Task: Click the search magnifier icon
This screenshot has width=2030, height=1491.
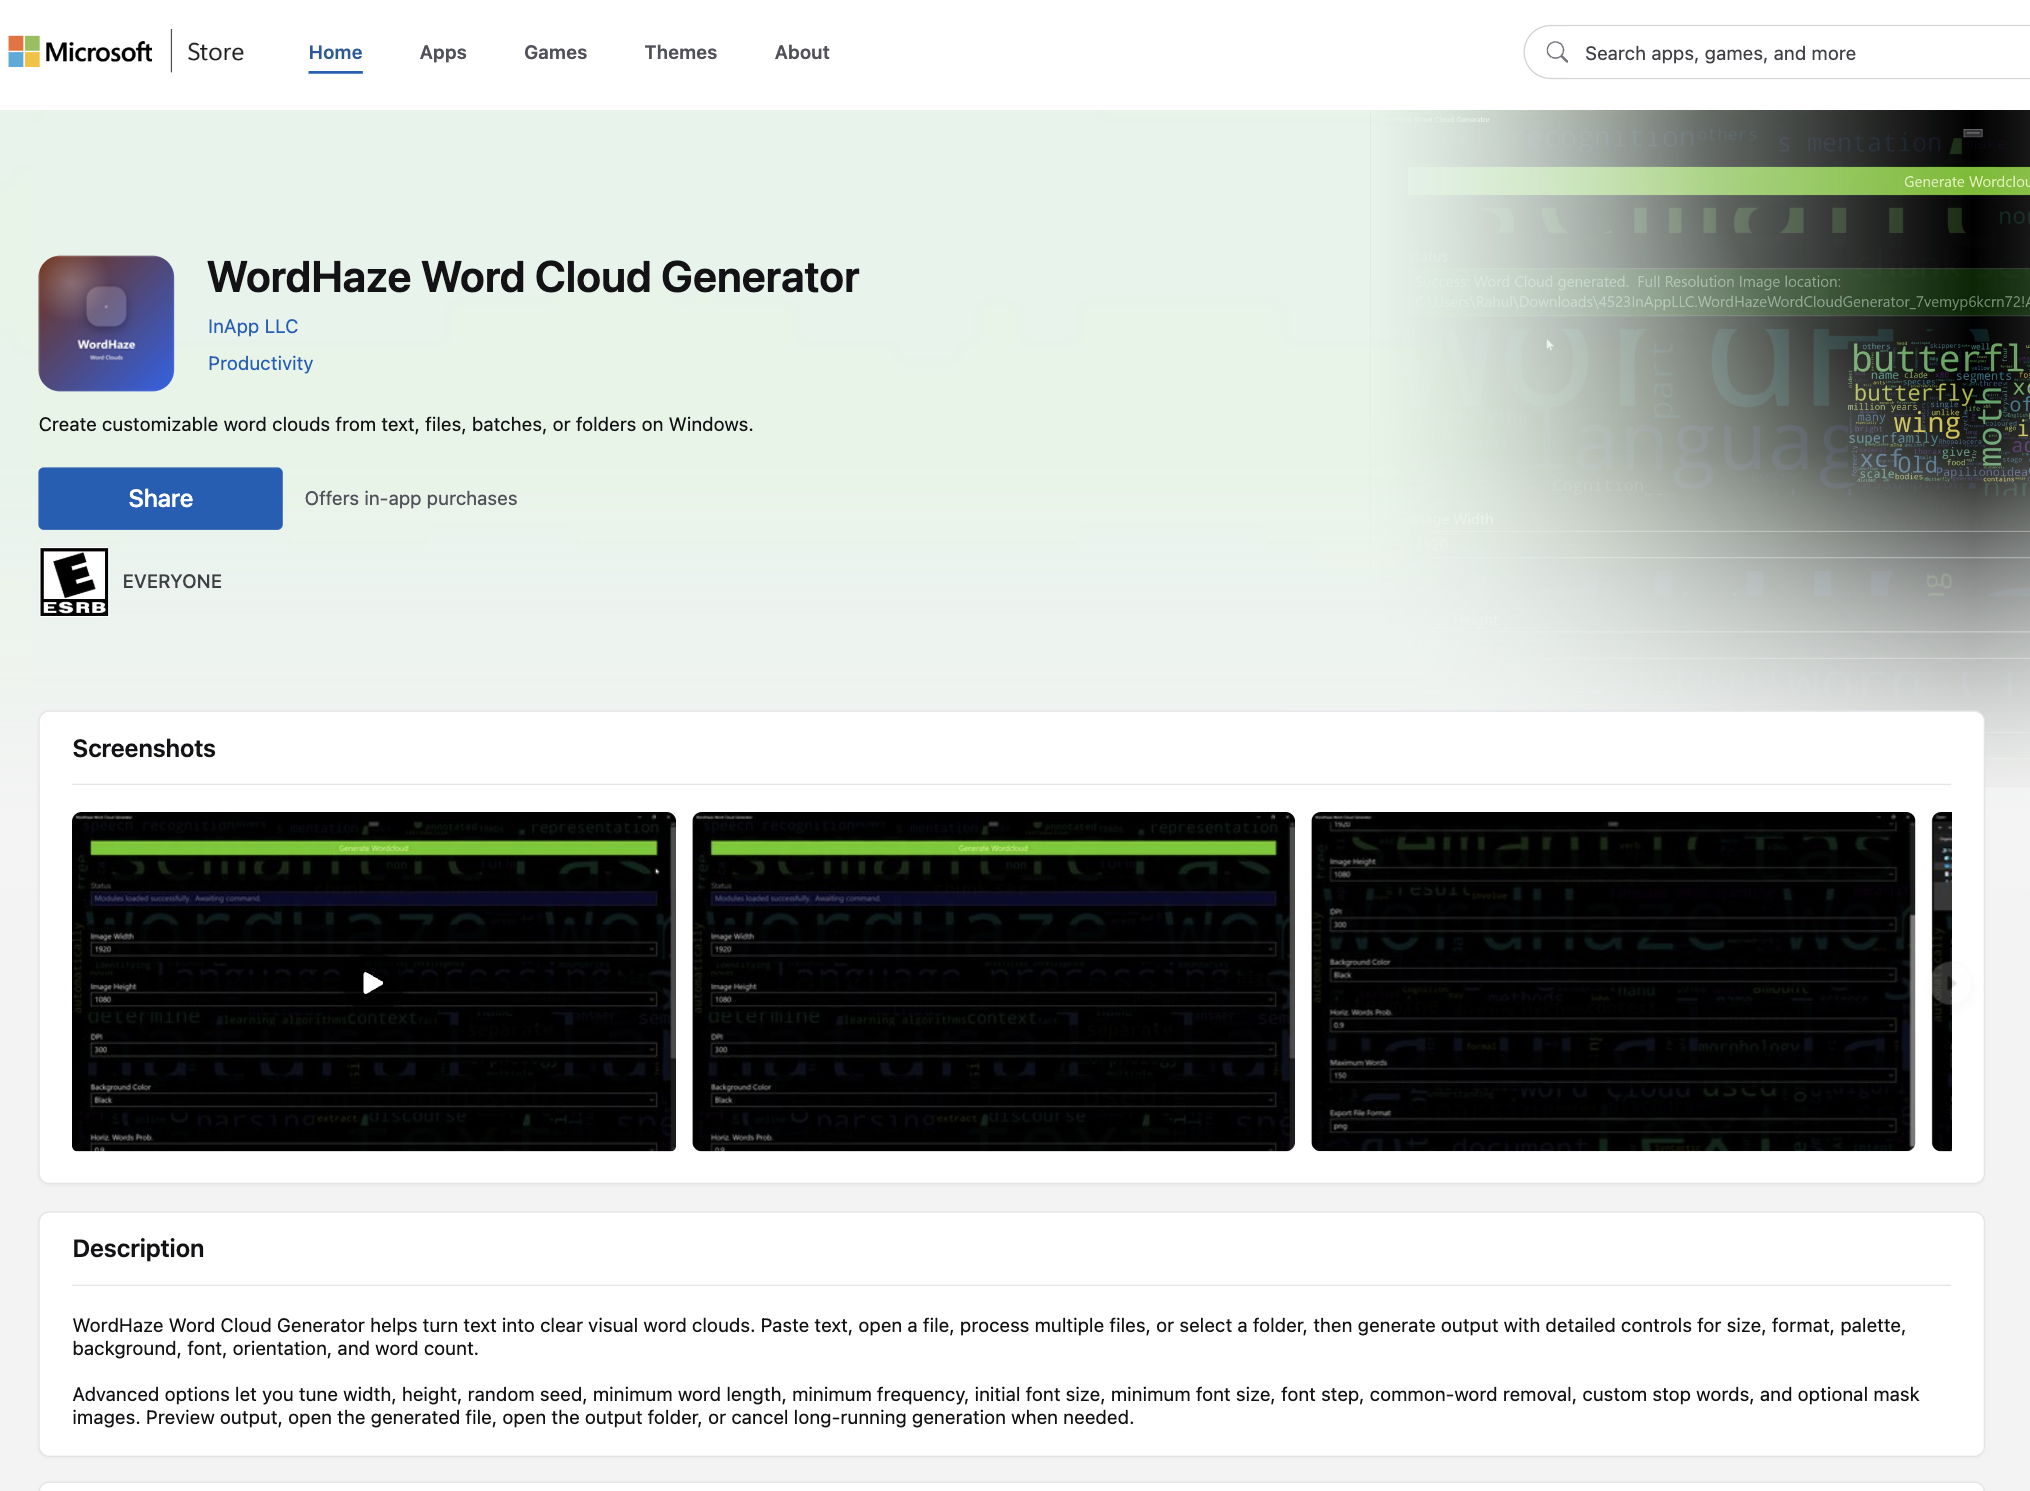Action: [1556, 52]
